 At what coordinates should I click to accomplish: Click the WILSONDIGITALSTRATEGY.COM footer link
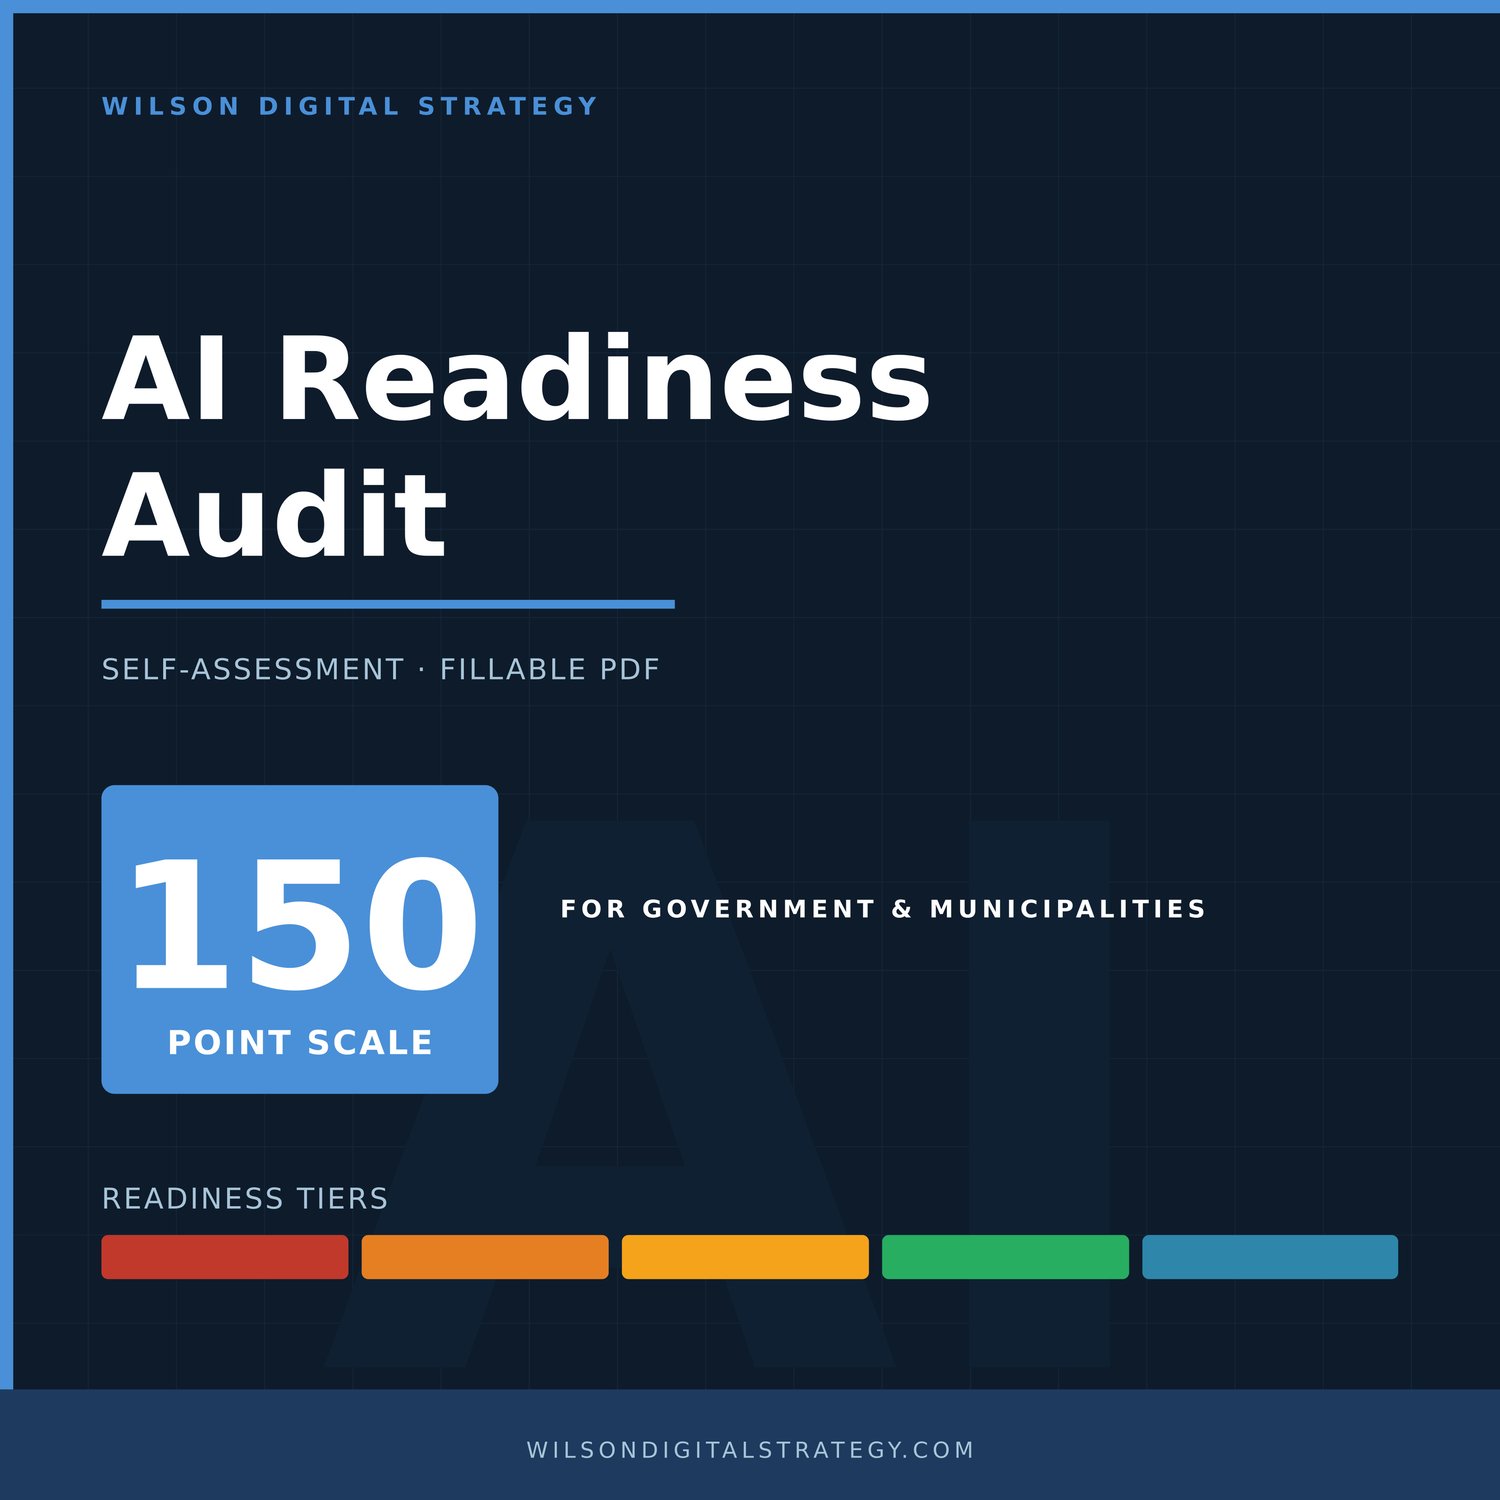click(x=750, y=1450)
